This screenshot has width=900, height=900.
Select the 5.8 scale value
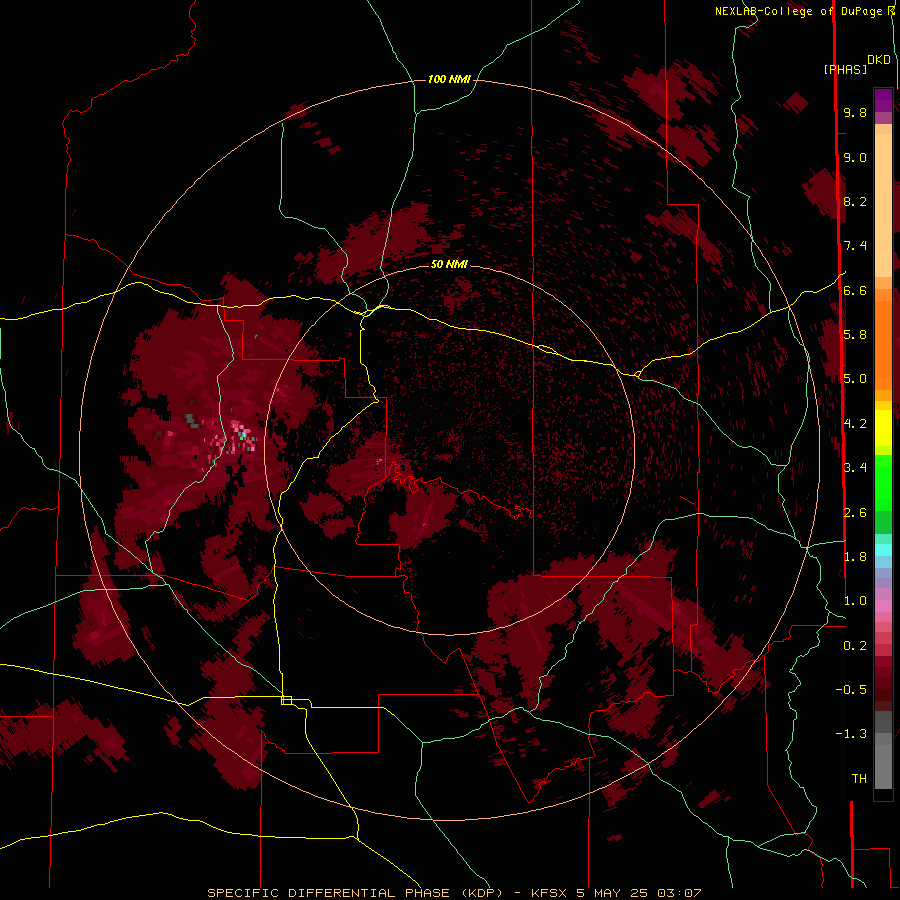[855, 335]
